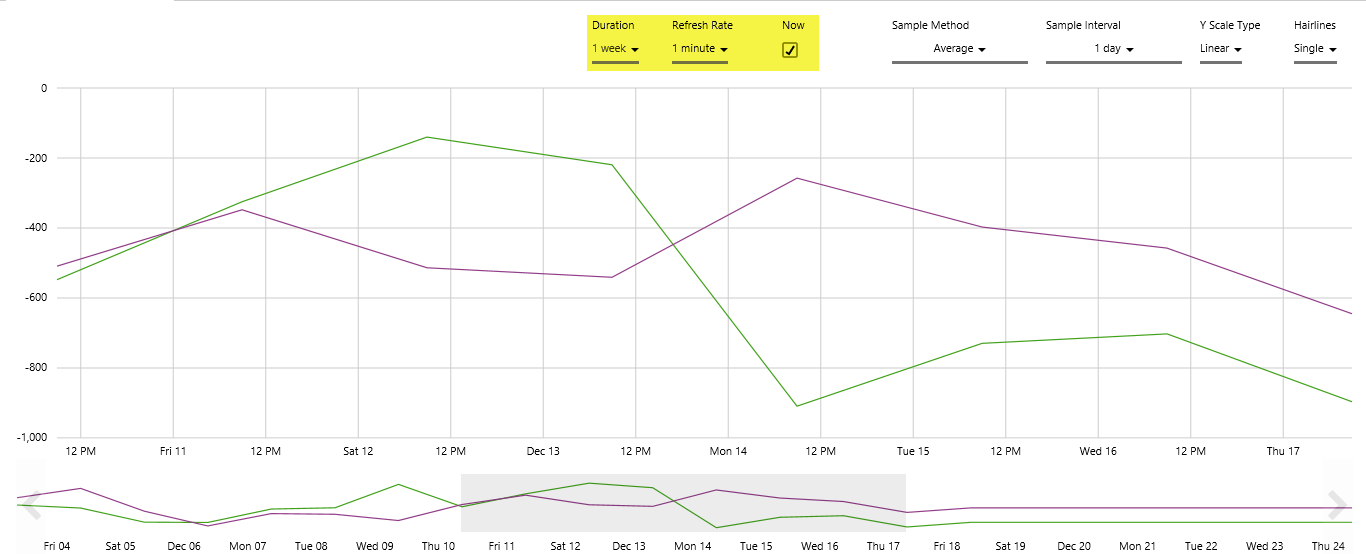Click green line lowest point after Mon 14
This screenshot has height=554, width=1366.
coord(797,406)
